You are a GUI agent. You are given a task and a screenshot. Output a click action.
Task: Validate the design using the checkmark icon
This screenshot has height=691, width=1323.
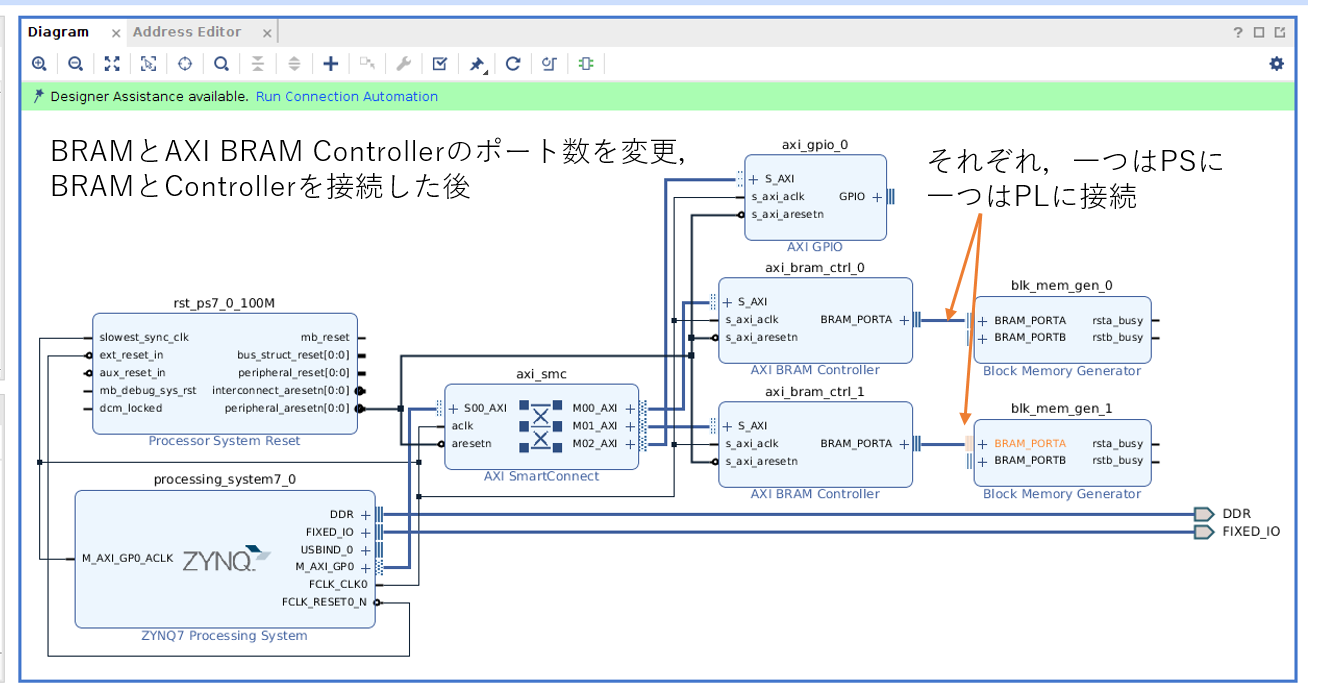tap(439, 64)
